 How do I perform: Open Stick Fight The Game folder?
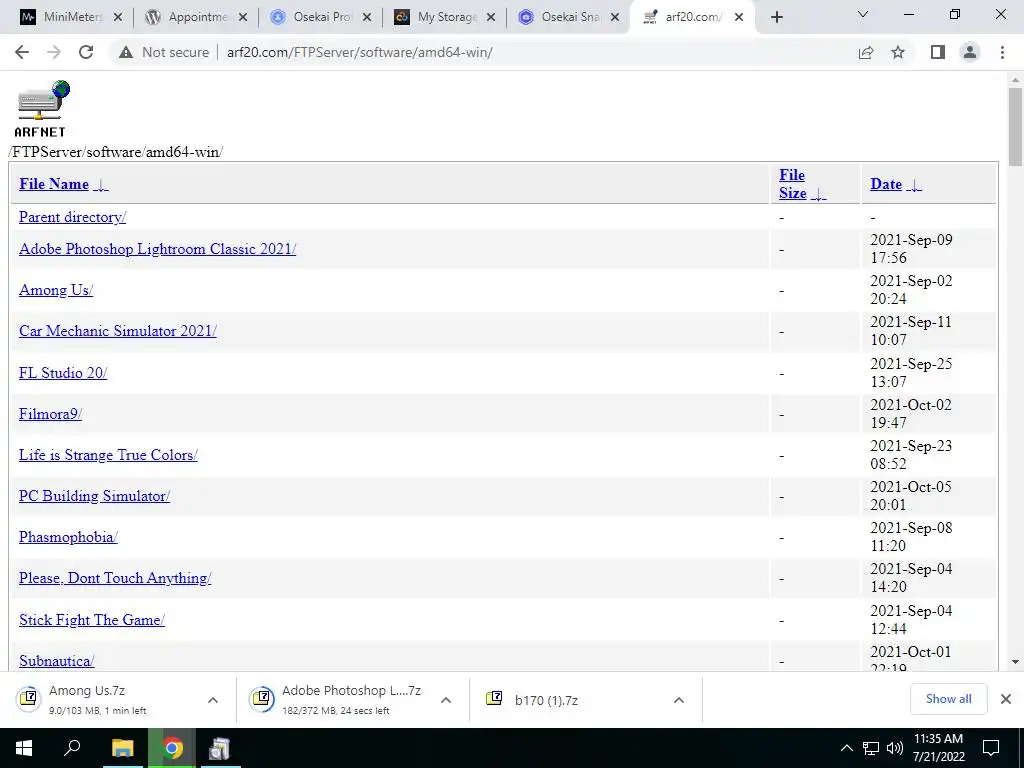[91, 620]
